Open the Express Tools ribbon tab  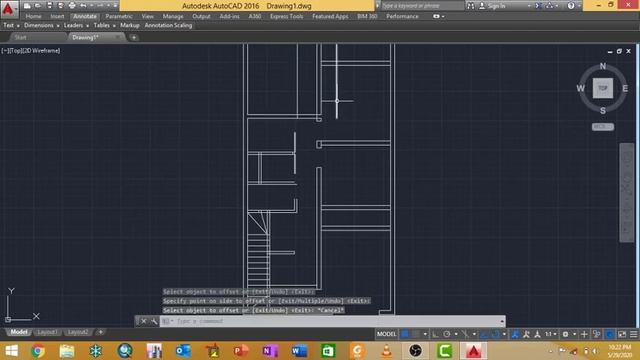pyautogui.click(x=286, y=16)
